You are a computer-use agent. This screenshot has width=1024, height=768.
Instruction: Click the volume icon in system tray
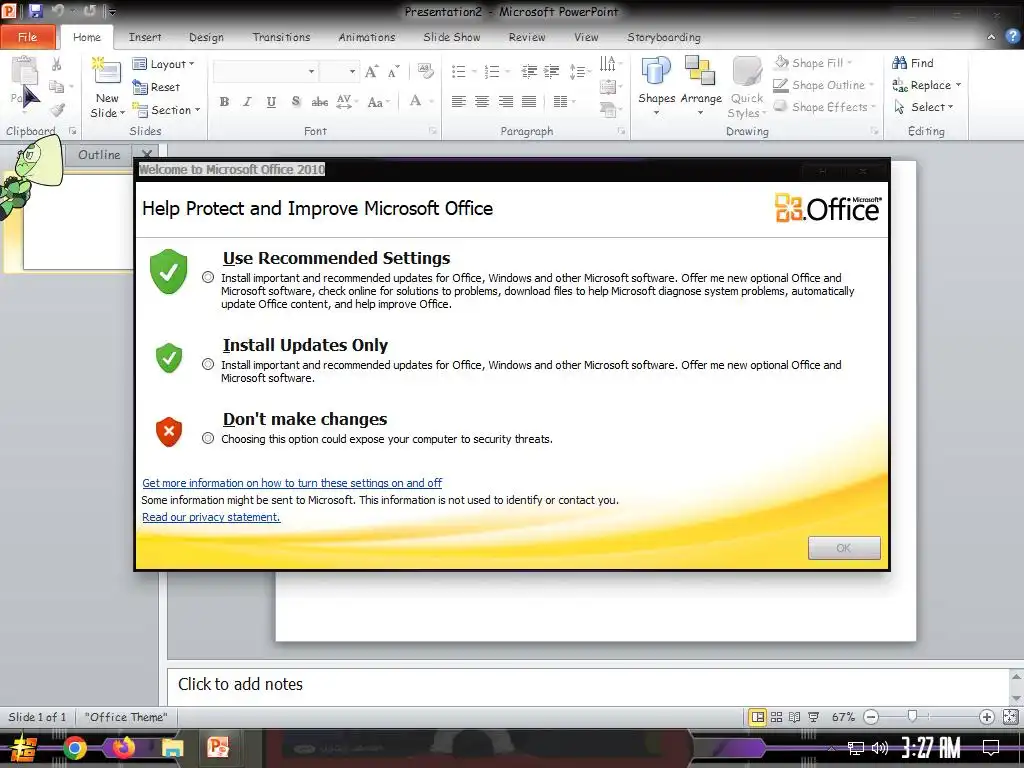(x=880, y=748)
